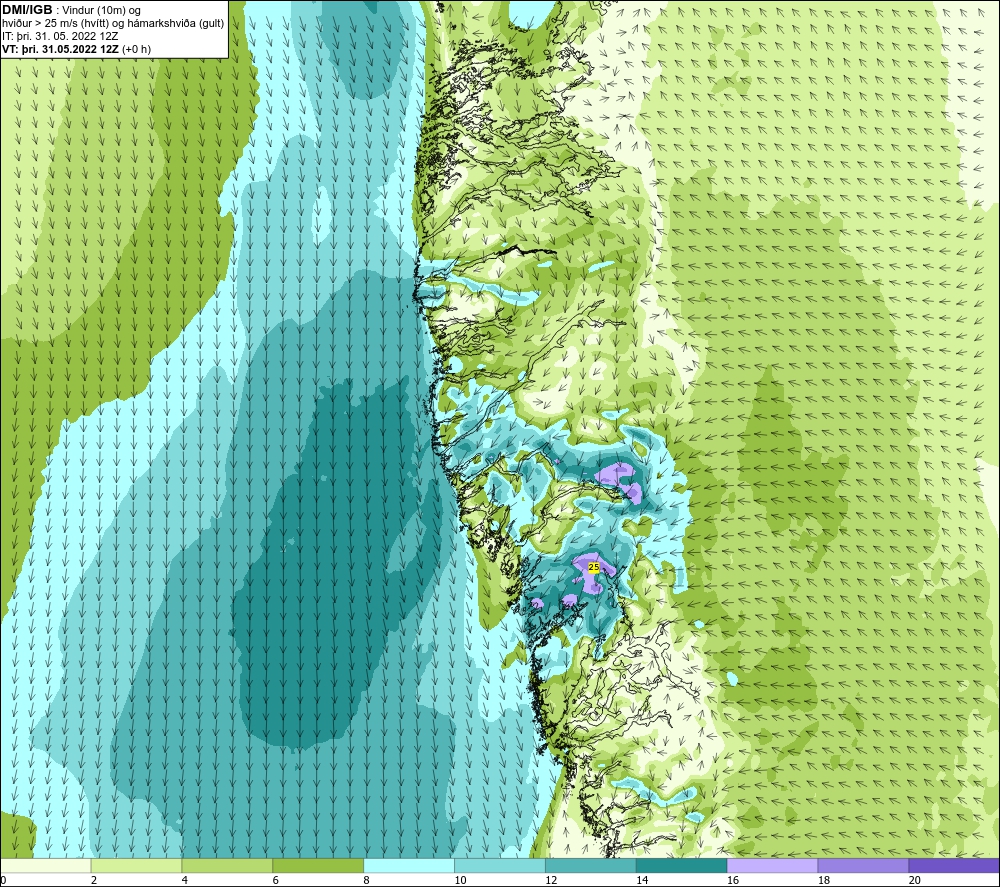Click the 10–12 m/s cyan legend swatch
Screen dimensions: 1000x887
(500, 865)
